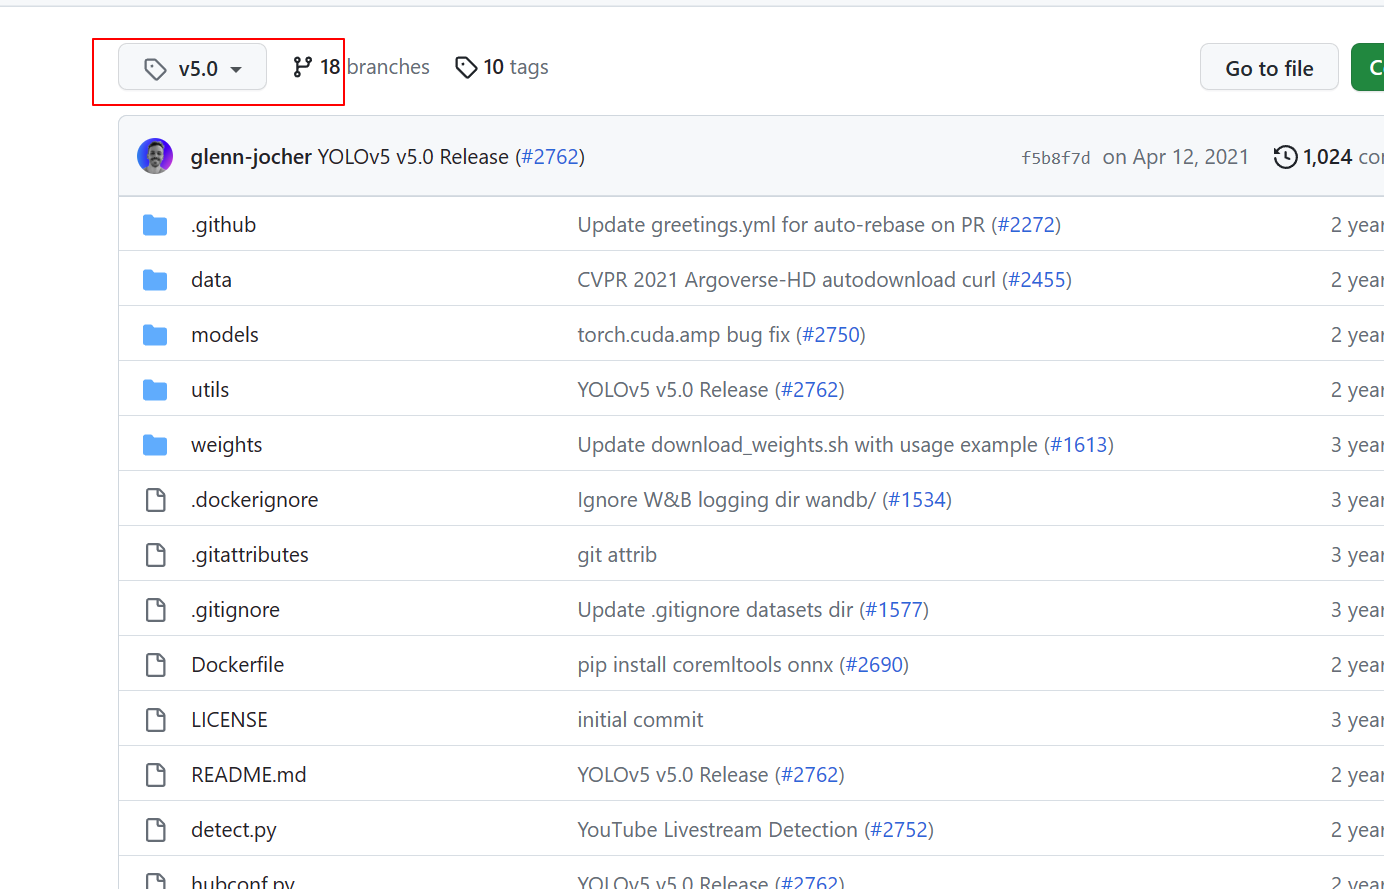Open the v5.0 tag switcher dropdown

click(x=192, y=68)
